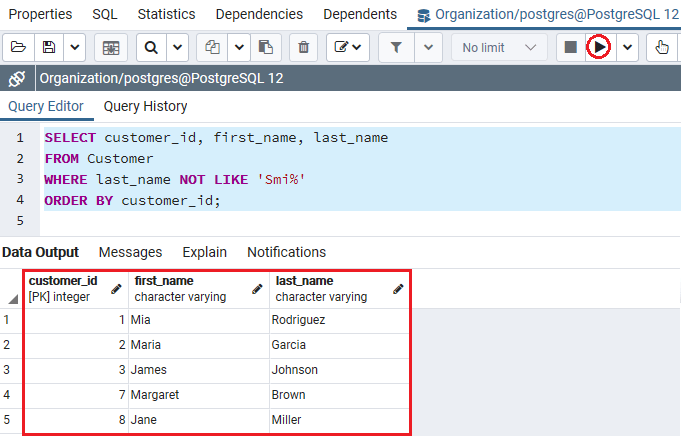Place cursor on empty editor line 5
The image size is (681, 436).
[360, 221]
